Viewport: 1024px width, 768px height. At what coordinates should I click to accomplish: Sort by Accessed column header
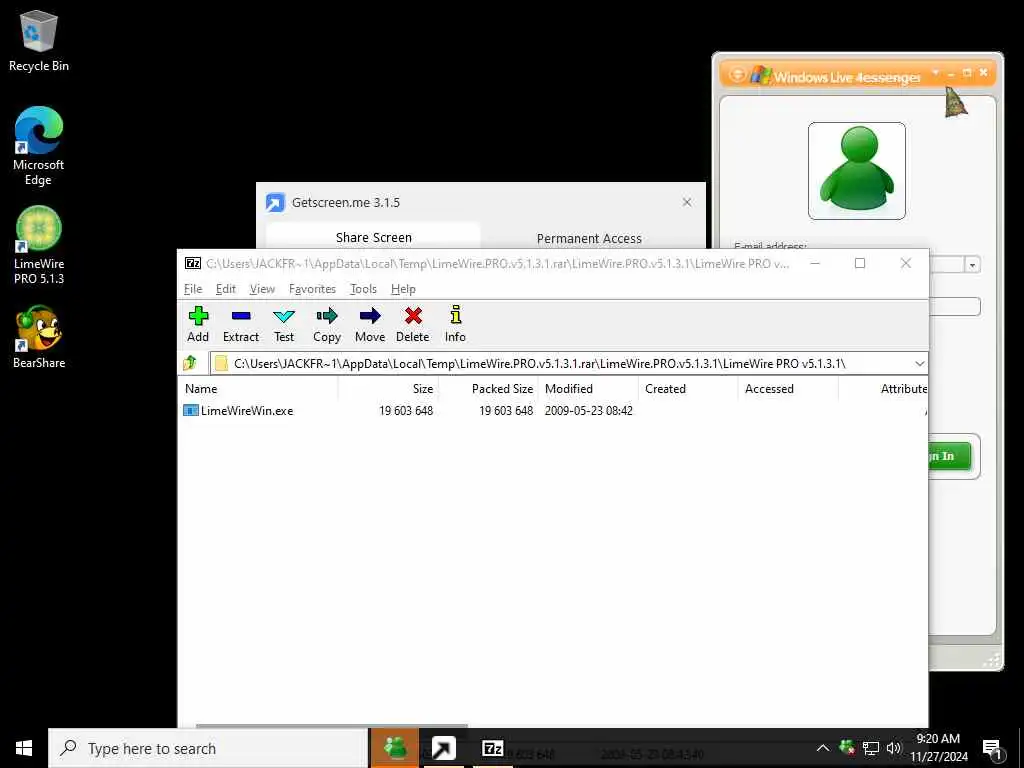click(788, 389)
